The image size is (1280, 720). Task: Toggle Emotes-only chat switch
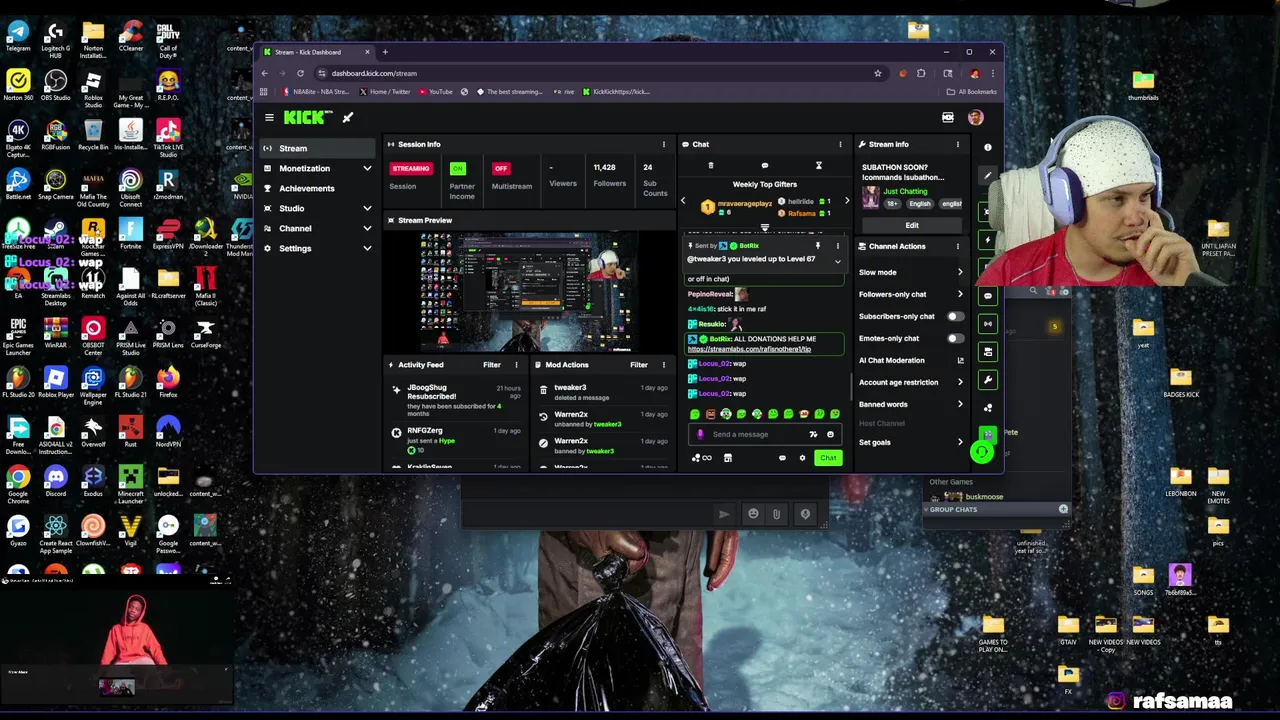click(x=955, y=339)
